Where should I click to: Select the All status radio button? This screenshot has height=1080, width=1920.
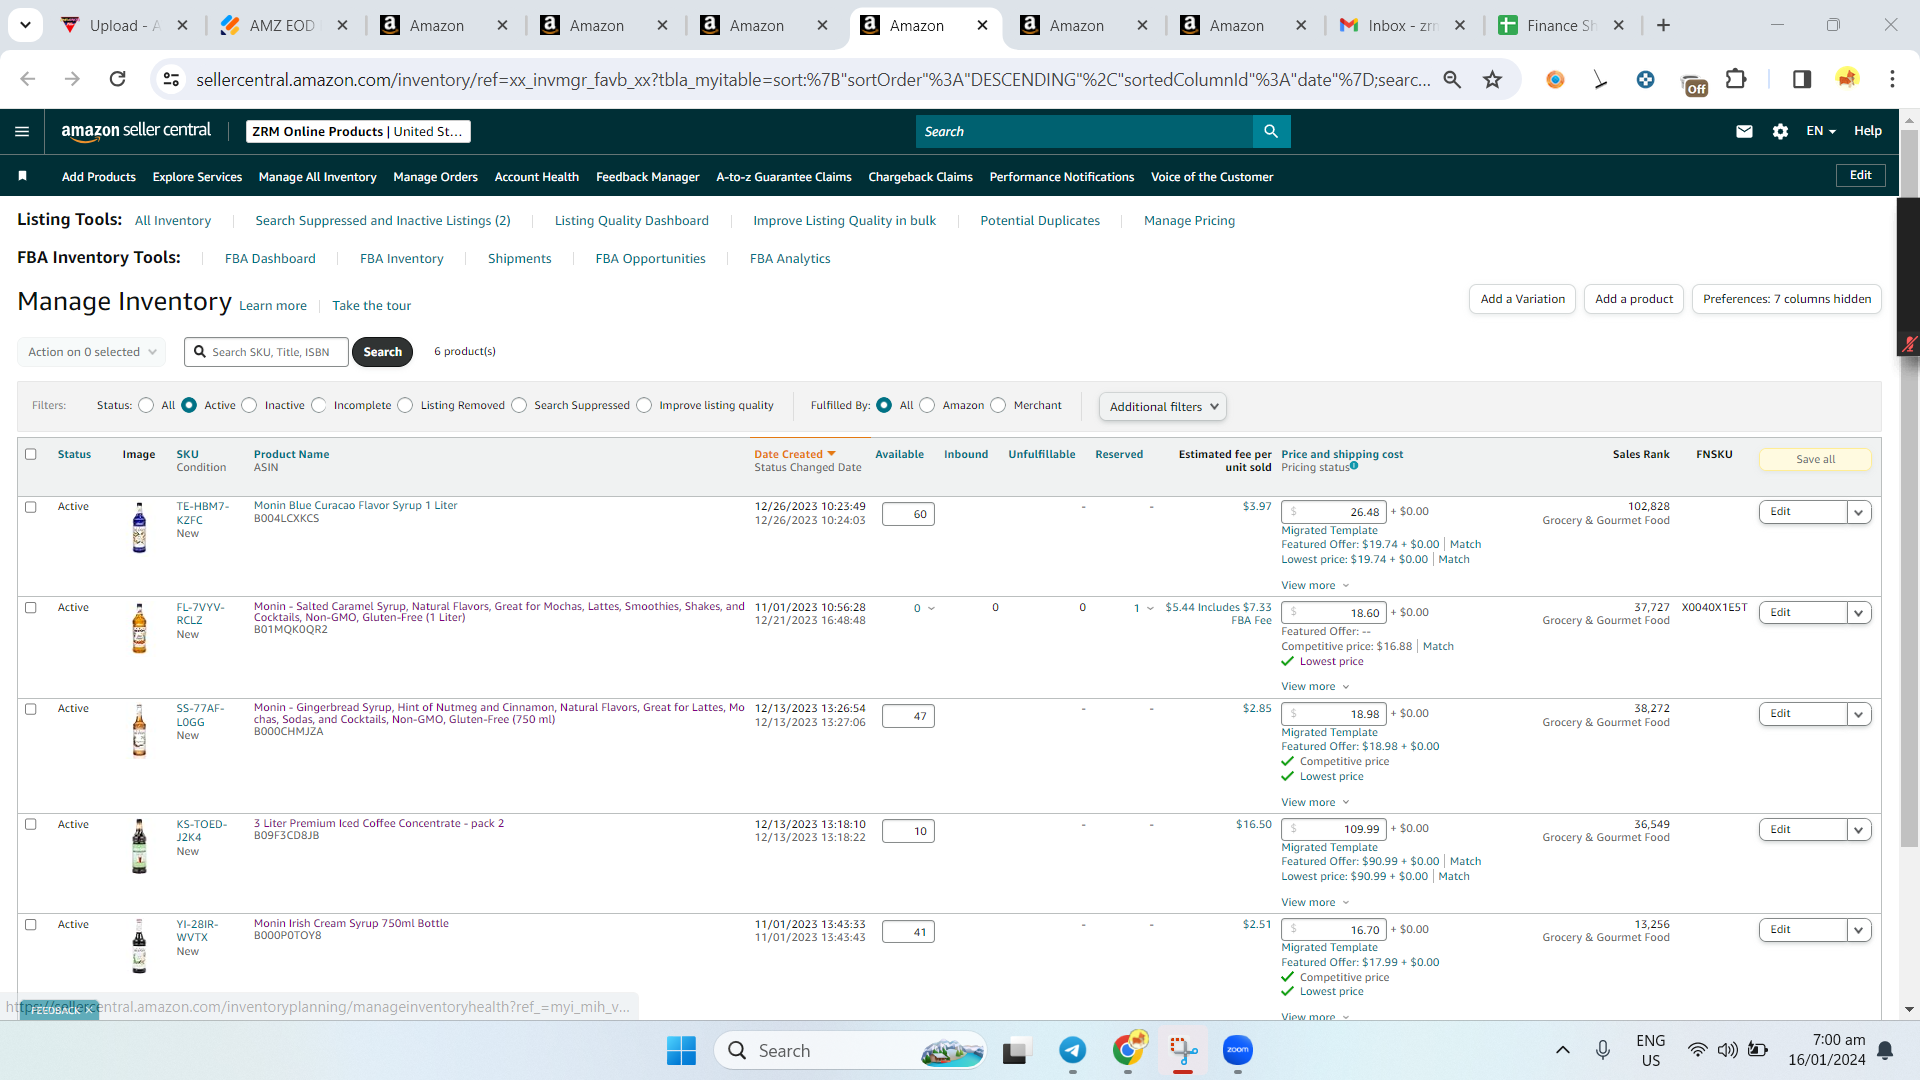coord(146,405)
